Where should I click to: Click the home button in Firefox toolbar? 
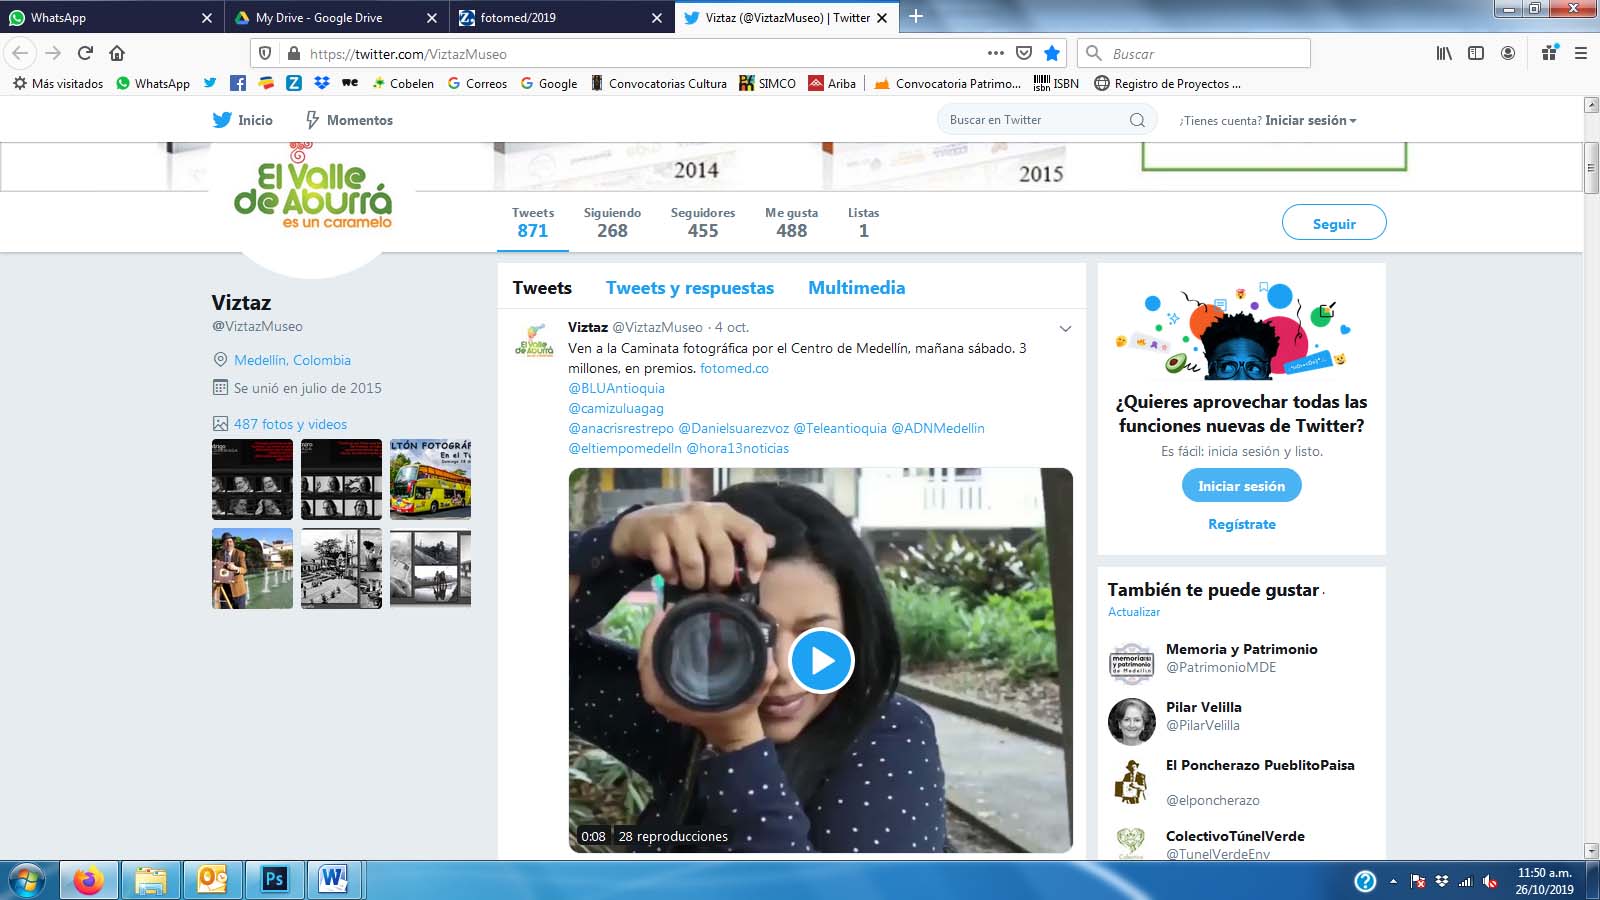click(117, 53)
